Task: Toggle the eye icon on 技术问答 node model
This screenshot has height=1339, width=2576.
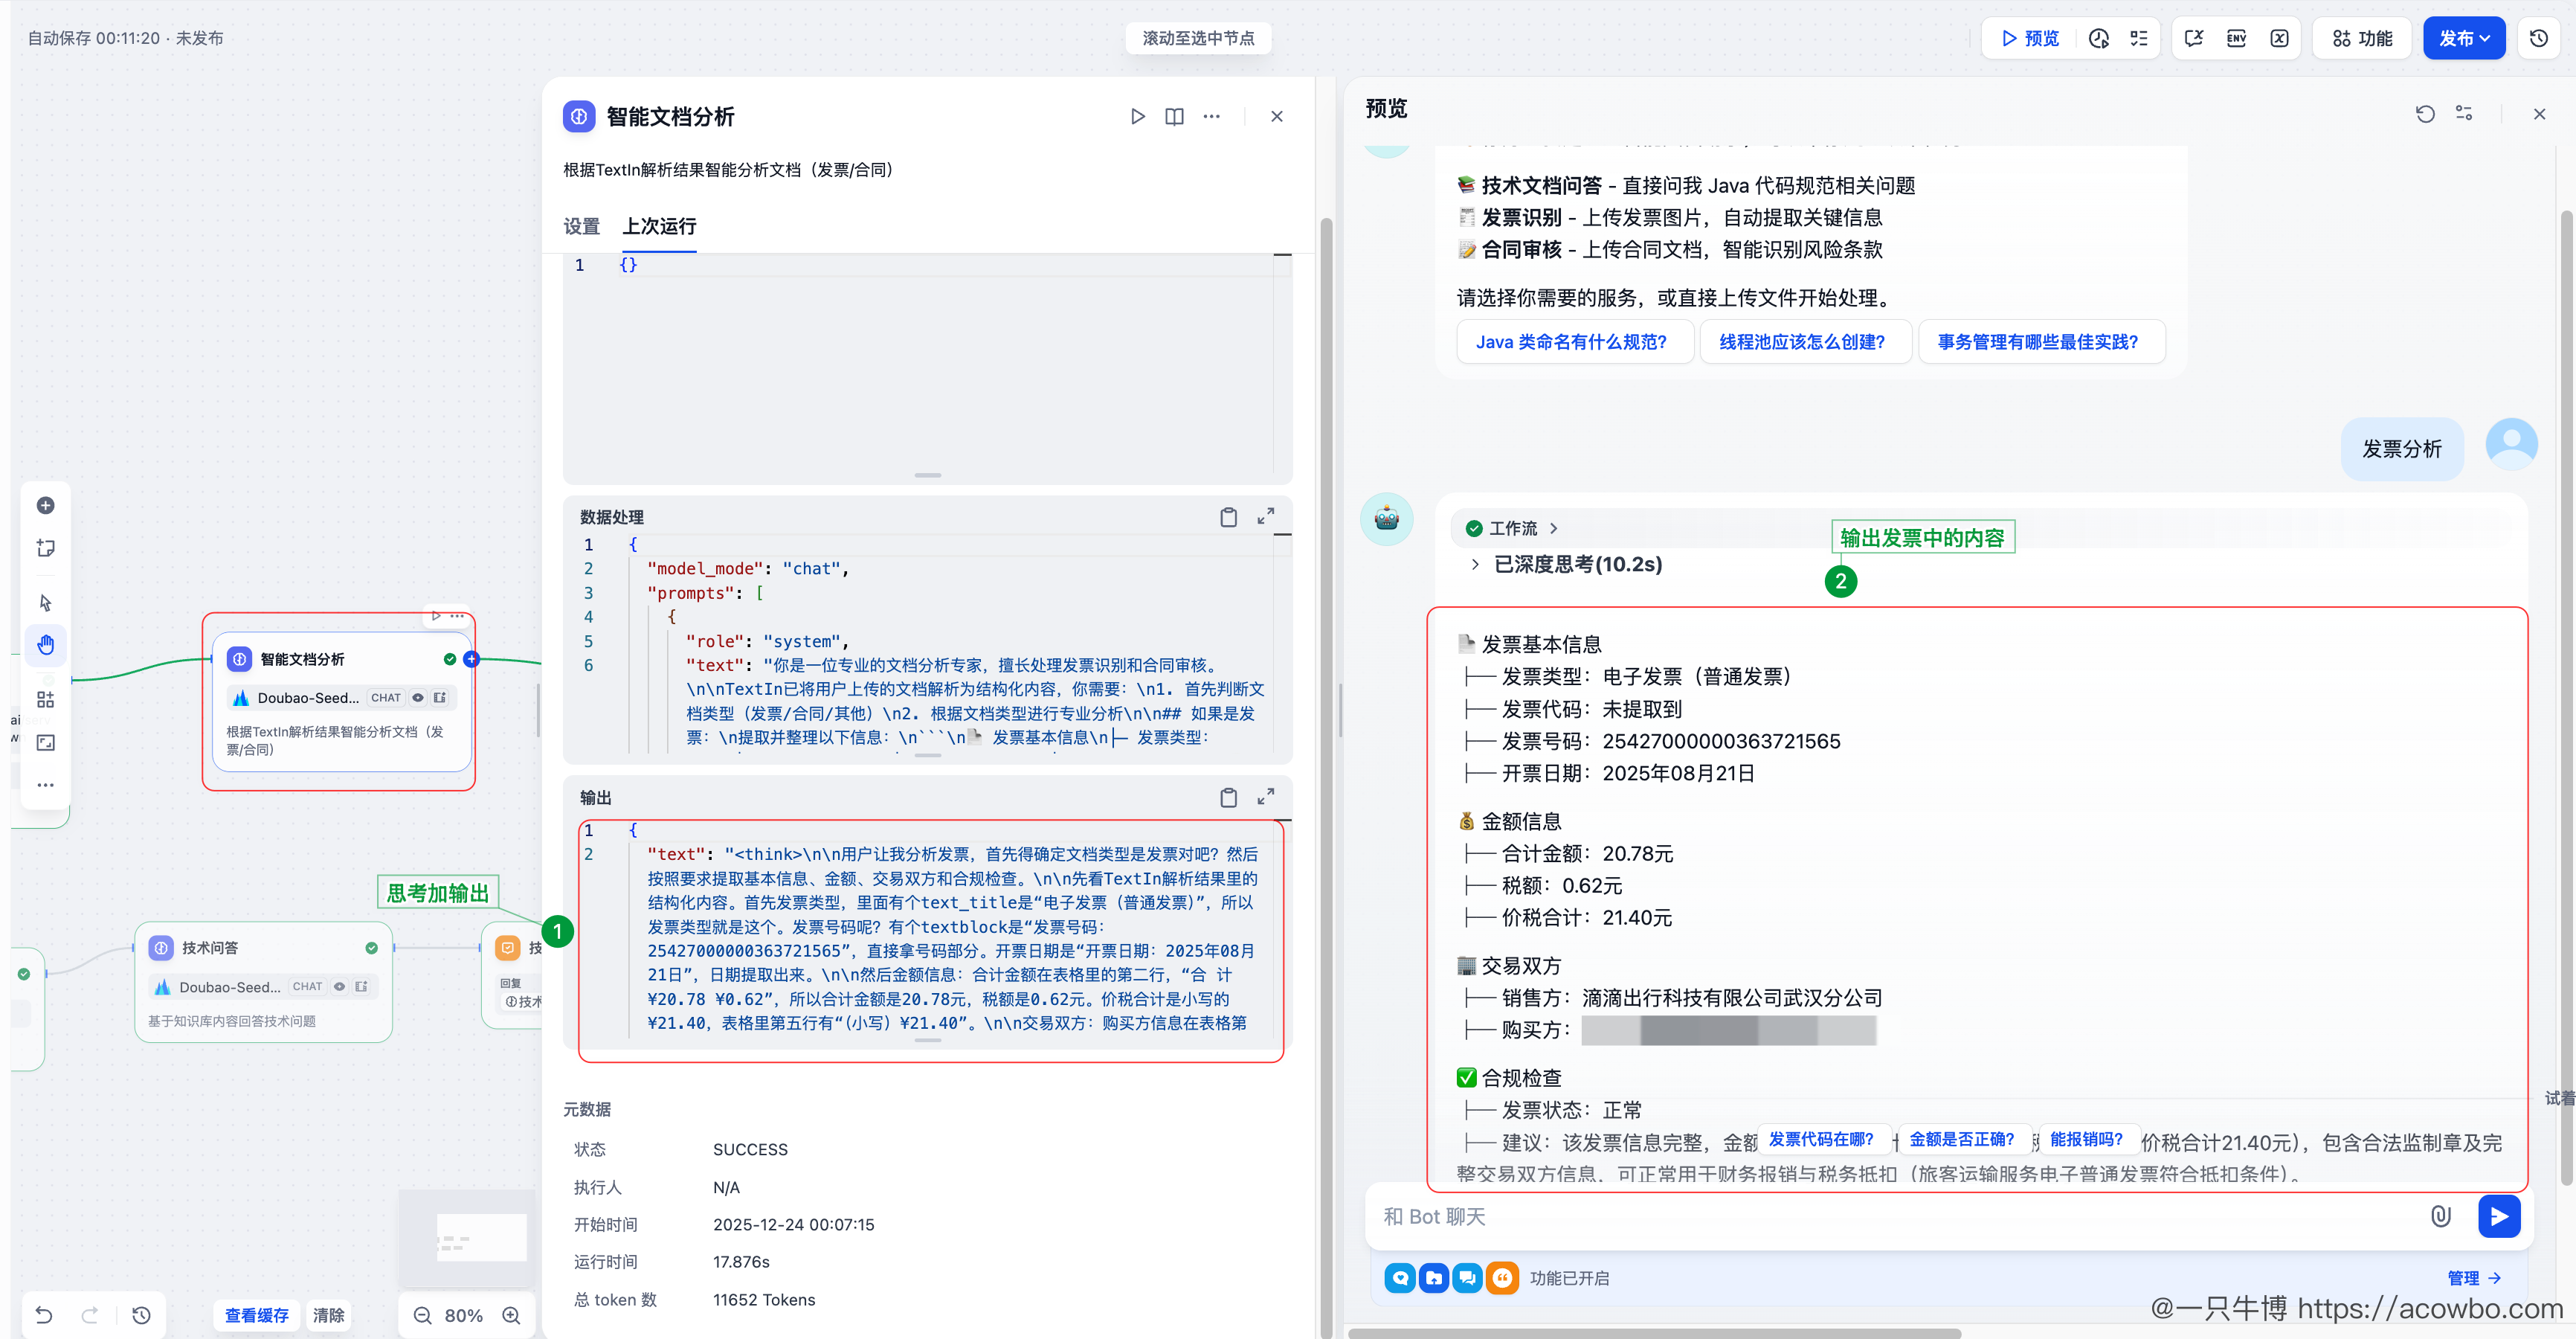Action: (340, 987)
